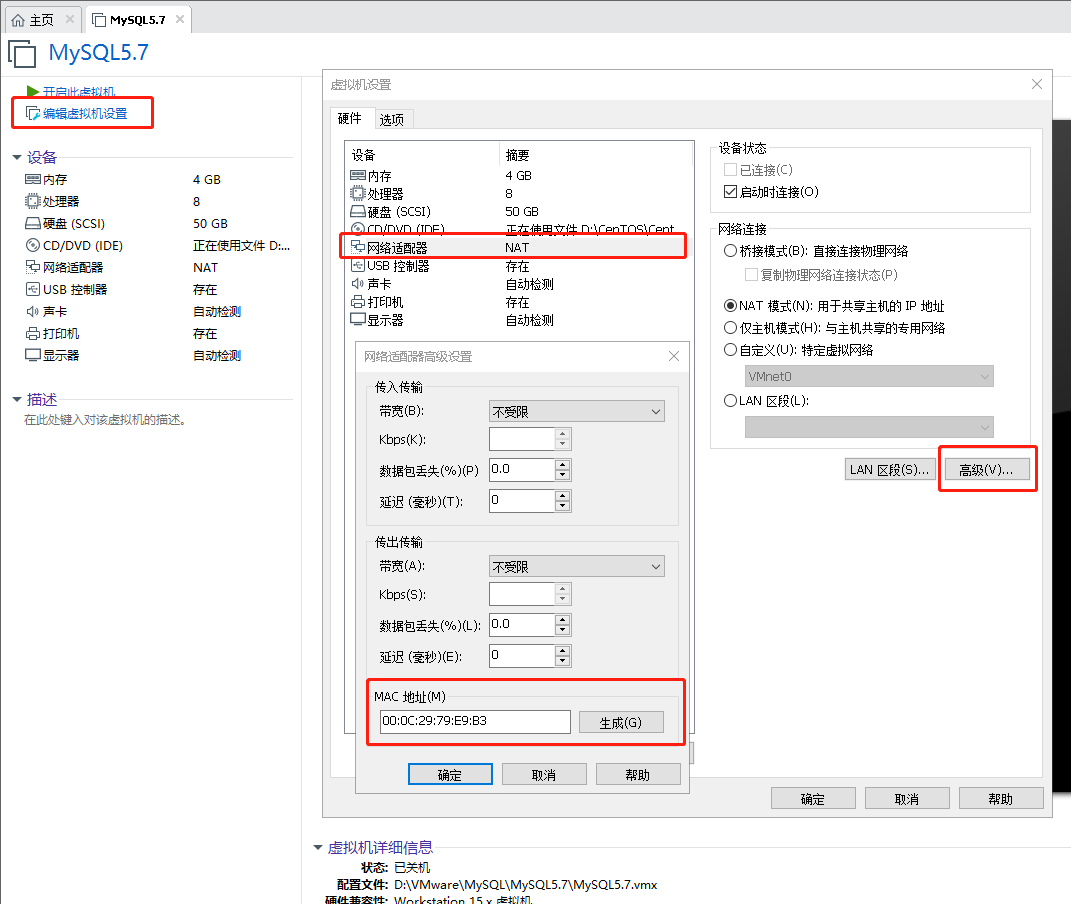The image size is (1071, 904).
Task: Click the display icon in left 设备 list
Action: (32, 355)
